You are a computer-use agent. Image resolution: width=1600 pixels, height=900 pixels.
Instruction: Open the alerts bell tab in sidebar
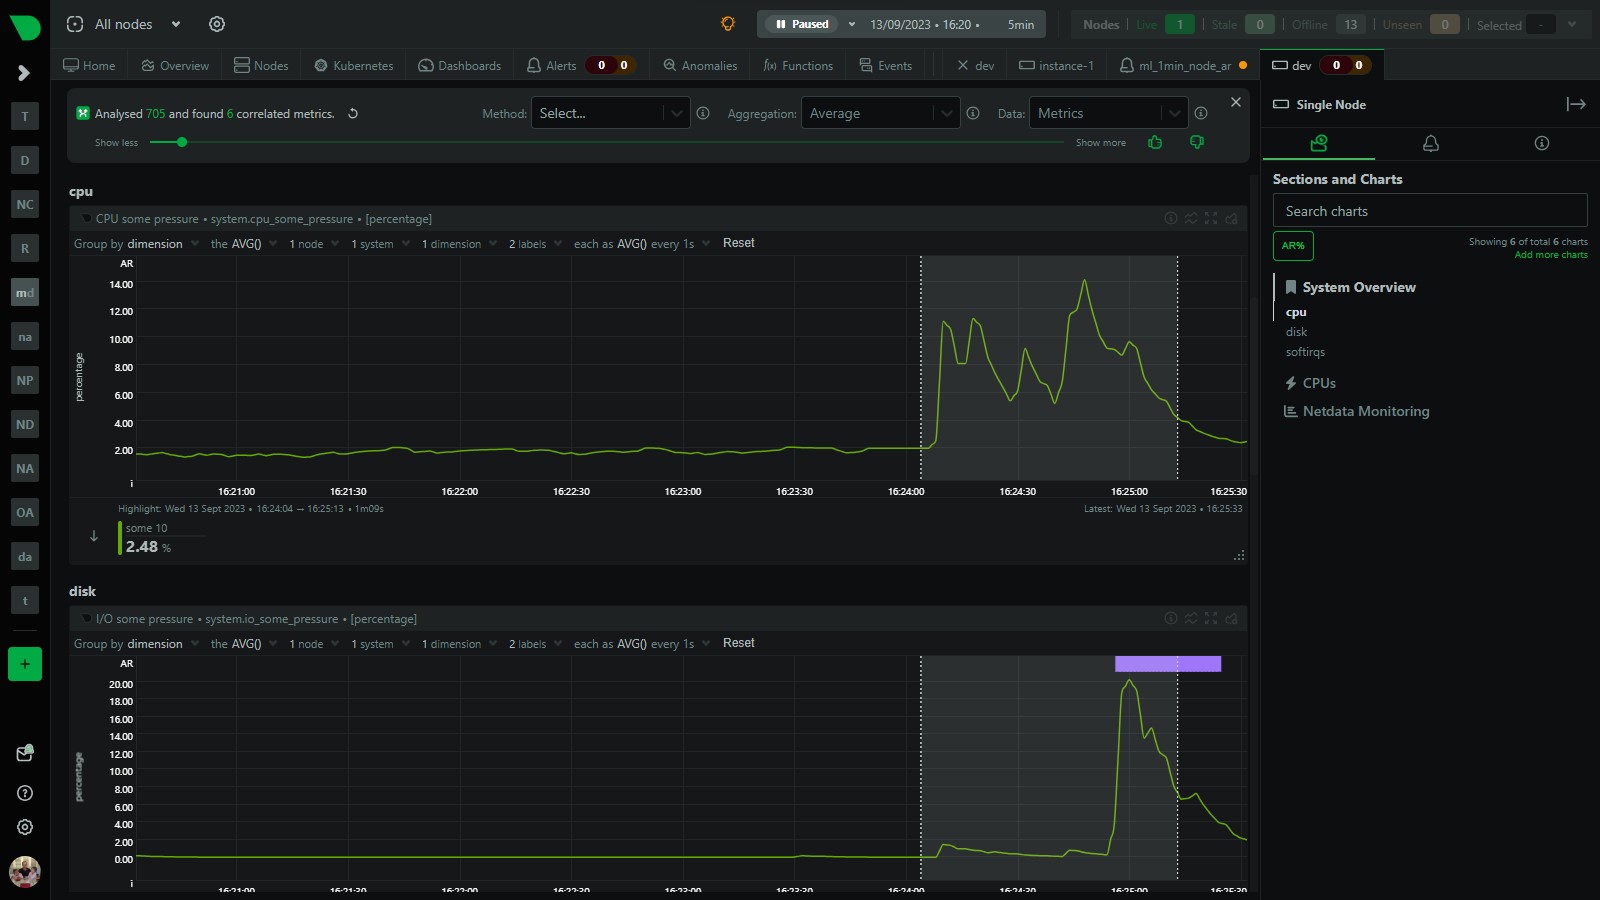click(x=1431, y=143)
